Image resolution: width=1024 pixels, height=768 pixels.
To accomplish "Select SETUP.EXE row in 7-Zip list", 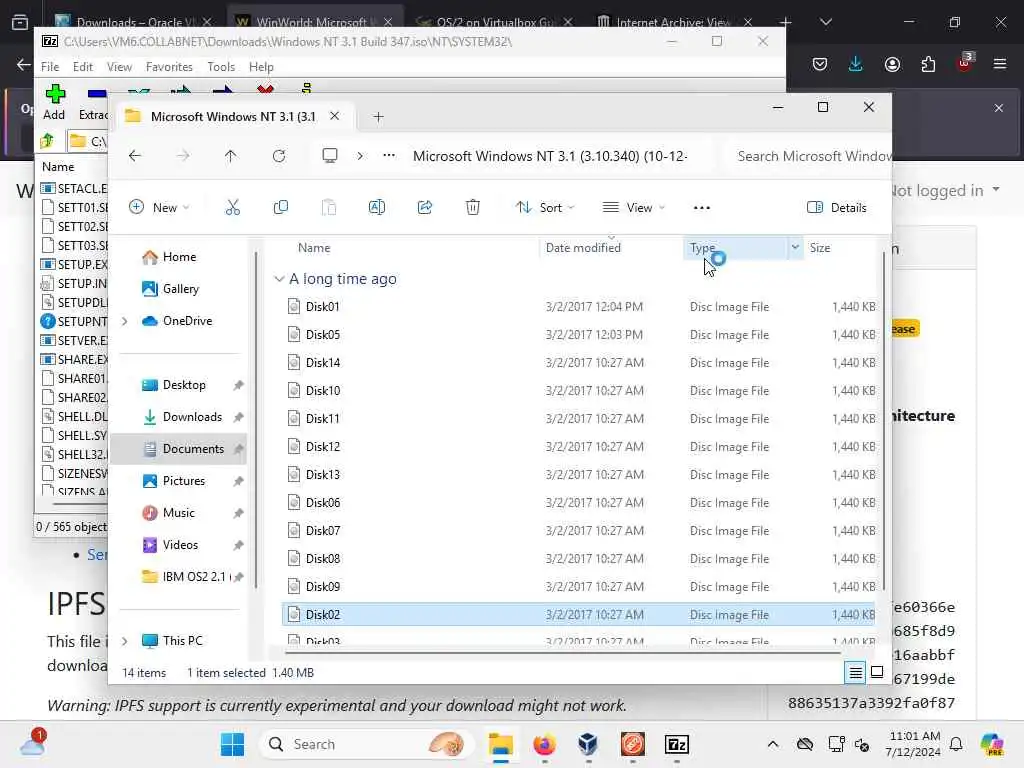I will [x=74, y=264].
